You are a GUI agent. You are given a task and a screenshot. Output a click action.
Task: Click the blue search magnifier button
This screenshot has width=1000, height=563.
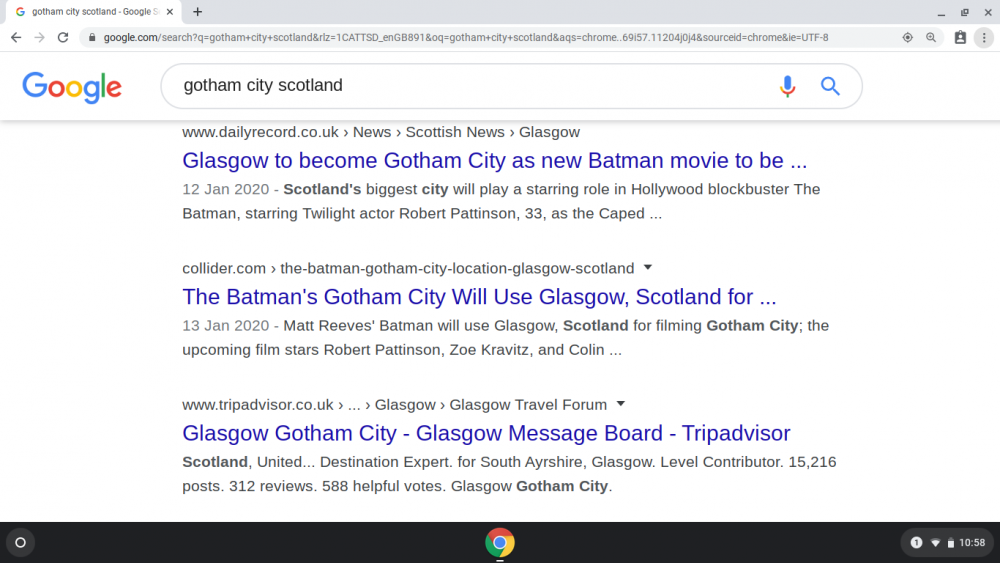pyautogui.click(x=830, y=85)
